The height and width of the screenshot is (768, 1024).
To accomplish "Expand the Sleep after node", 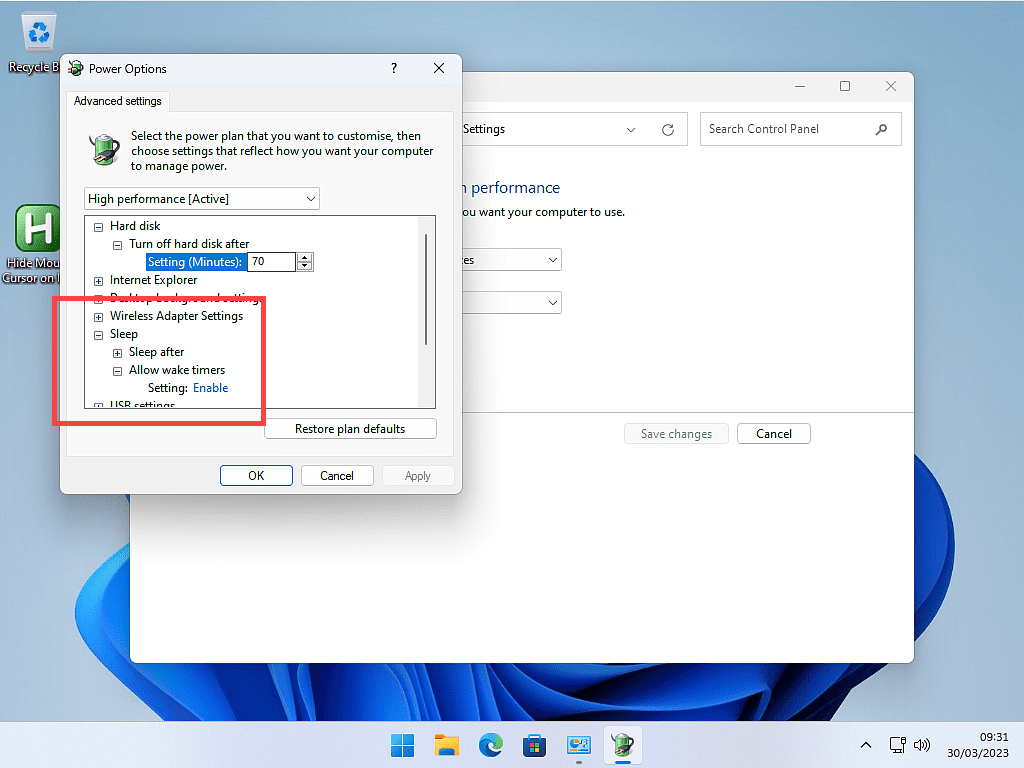I will tap(118, 353).
